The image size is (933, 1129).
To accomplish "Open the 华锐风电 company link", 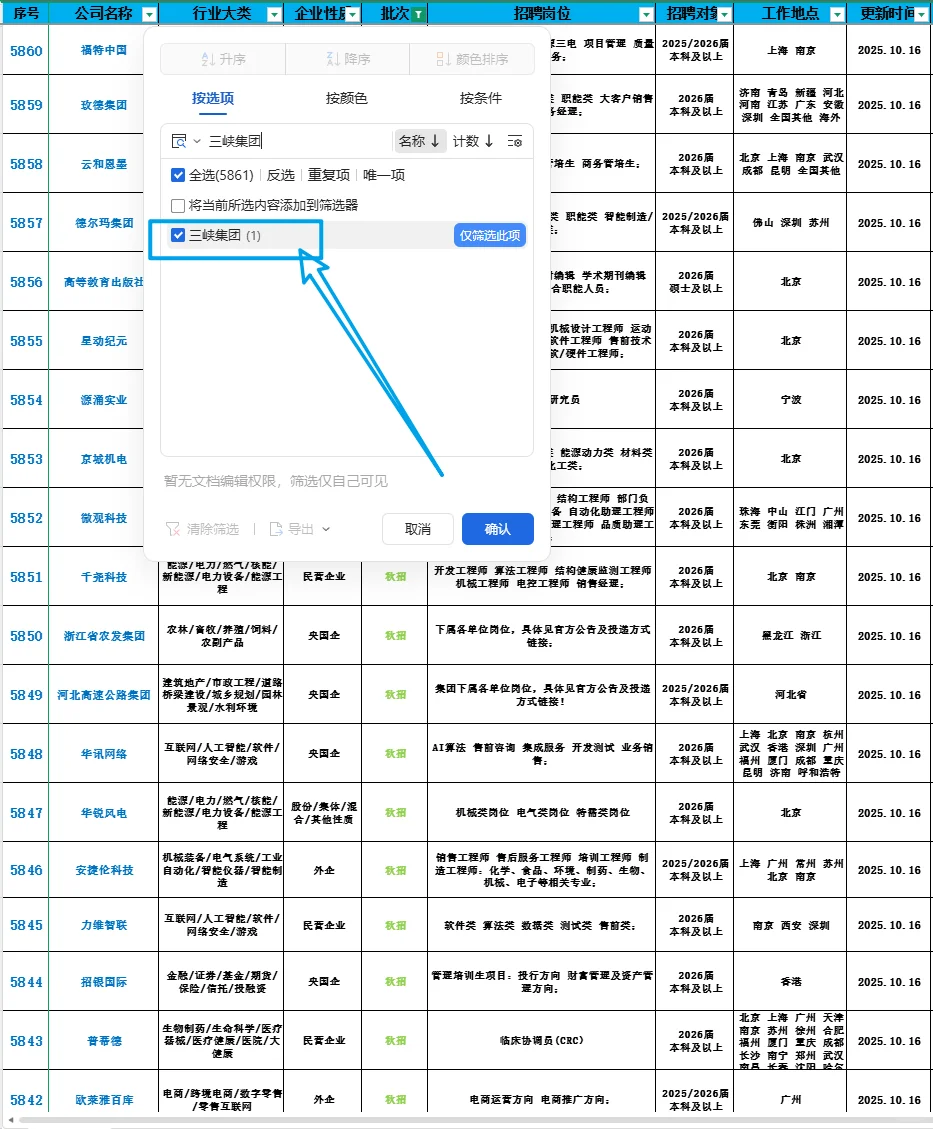I will (104, 814).
